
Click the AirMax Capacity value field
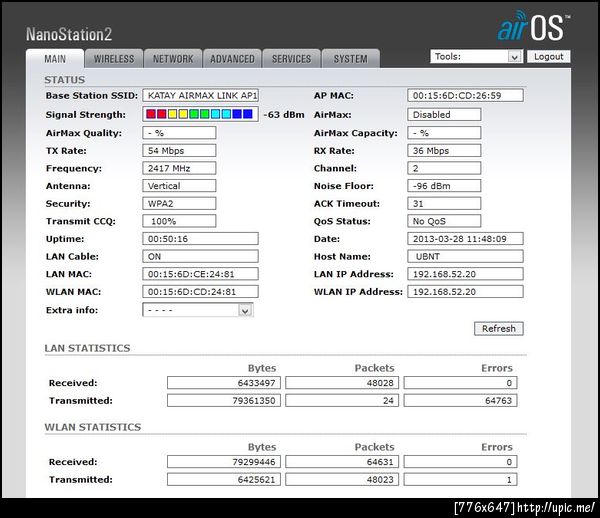444,133
